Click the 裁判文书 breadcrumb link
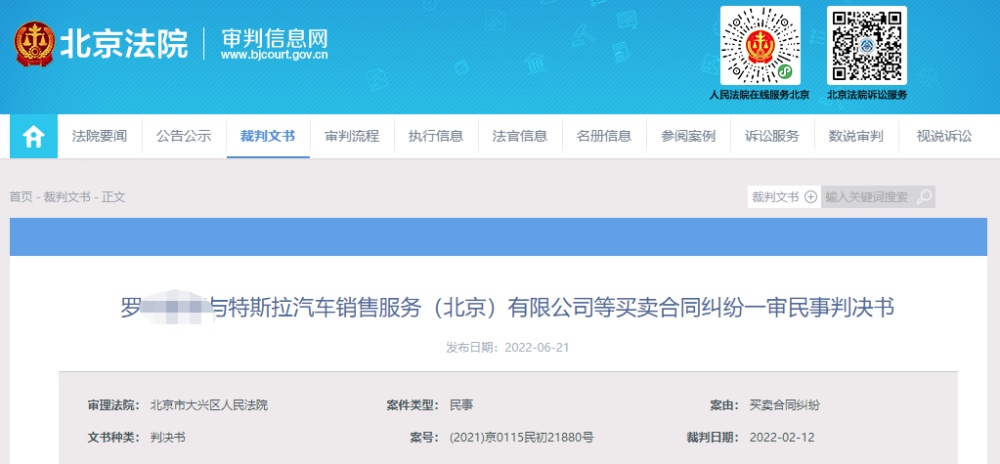Screen dimensions: 1000x464 pos(67,197)
